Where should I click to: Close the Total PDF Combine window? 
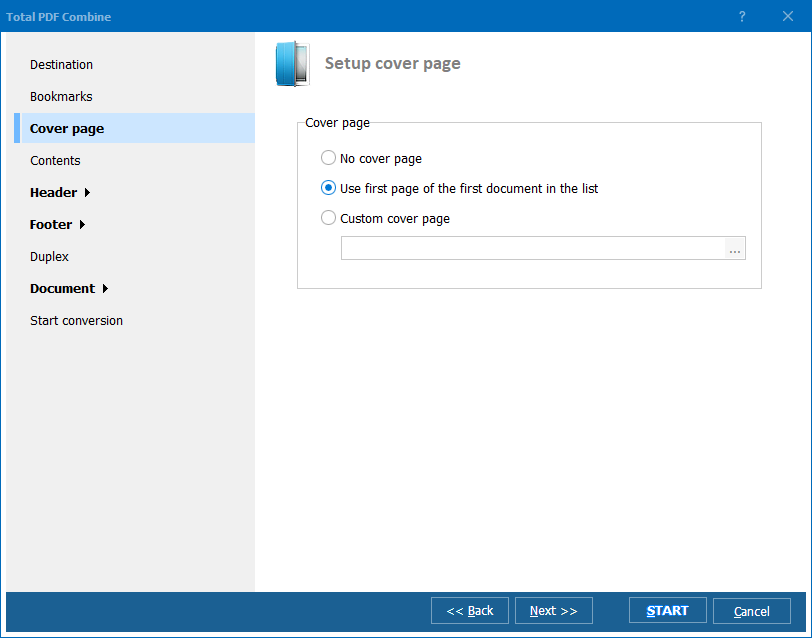pyautogui.click(x=788, y=17)
